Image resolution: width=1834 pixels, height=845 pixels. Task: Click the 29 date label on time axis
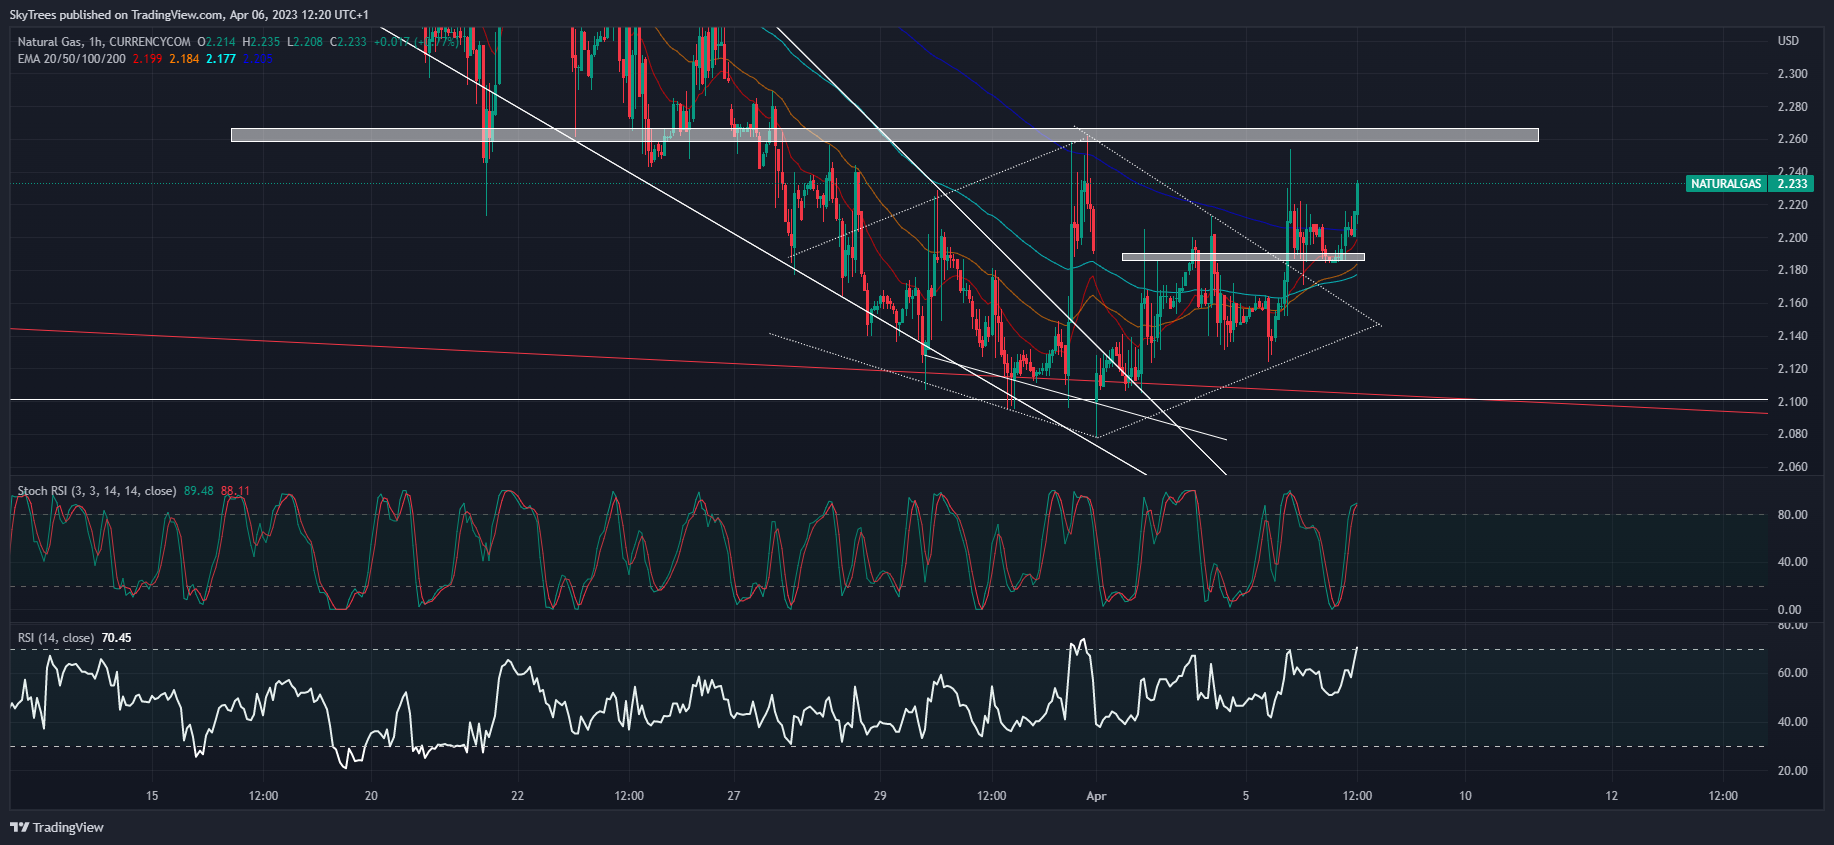tap(880, 796)
